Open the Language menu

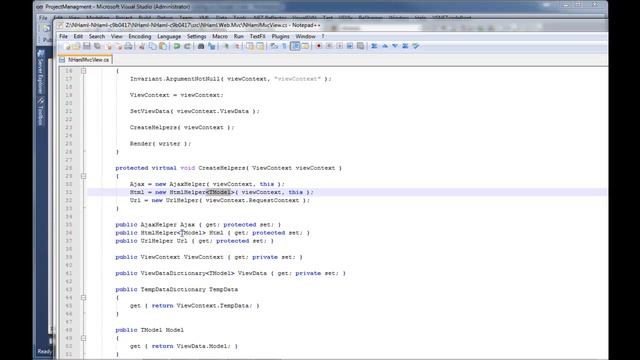coord(169,36)
